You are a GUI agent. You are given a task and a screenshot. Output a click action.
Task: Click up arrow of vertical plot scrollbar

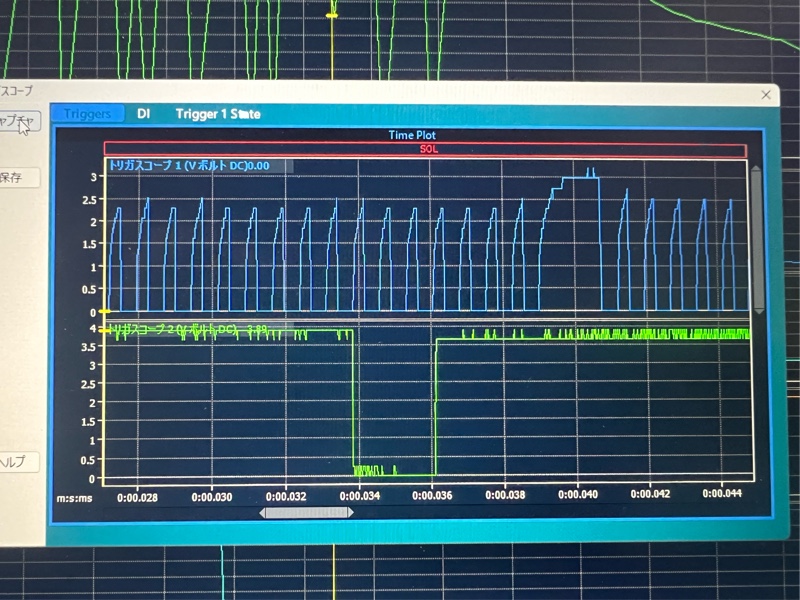(757, 169)
